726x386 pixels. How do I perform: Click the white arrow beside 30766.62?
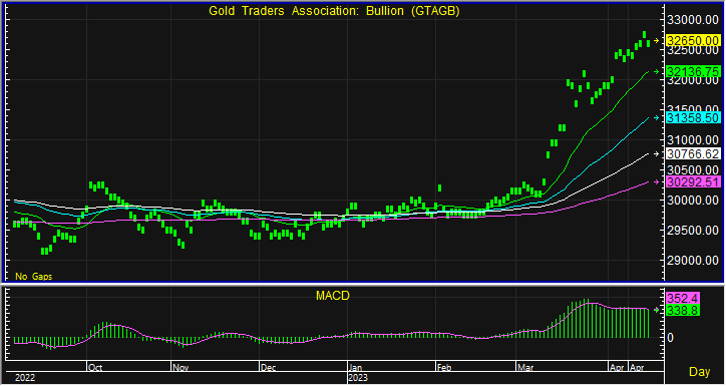click(656, 154)
